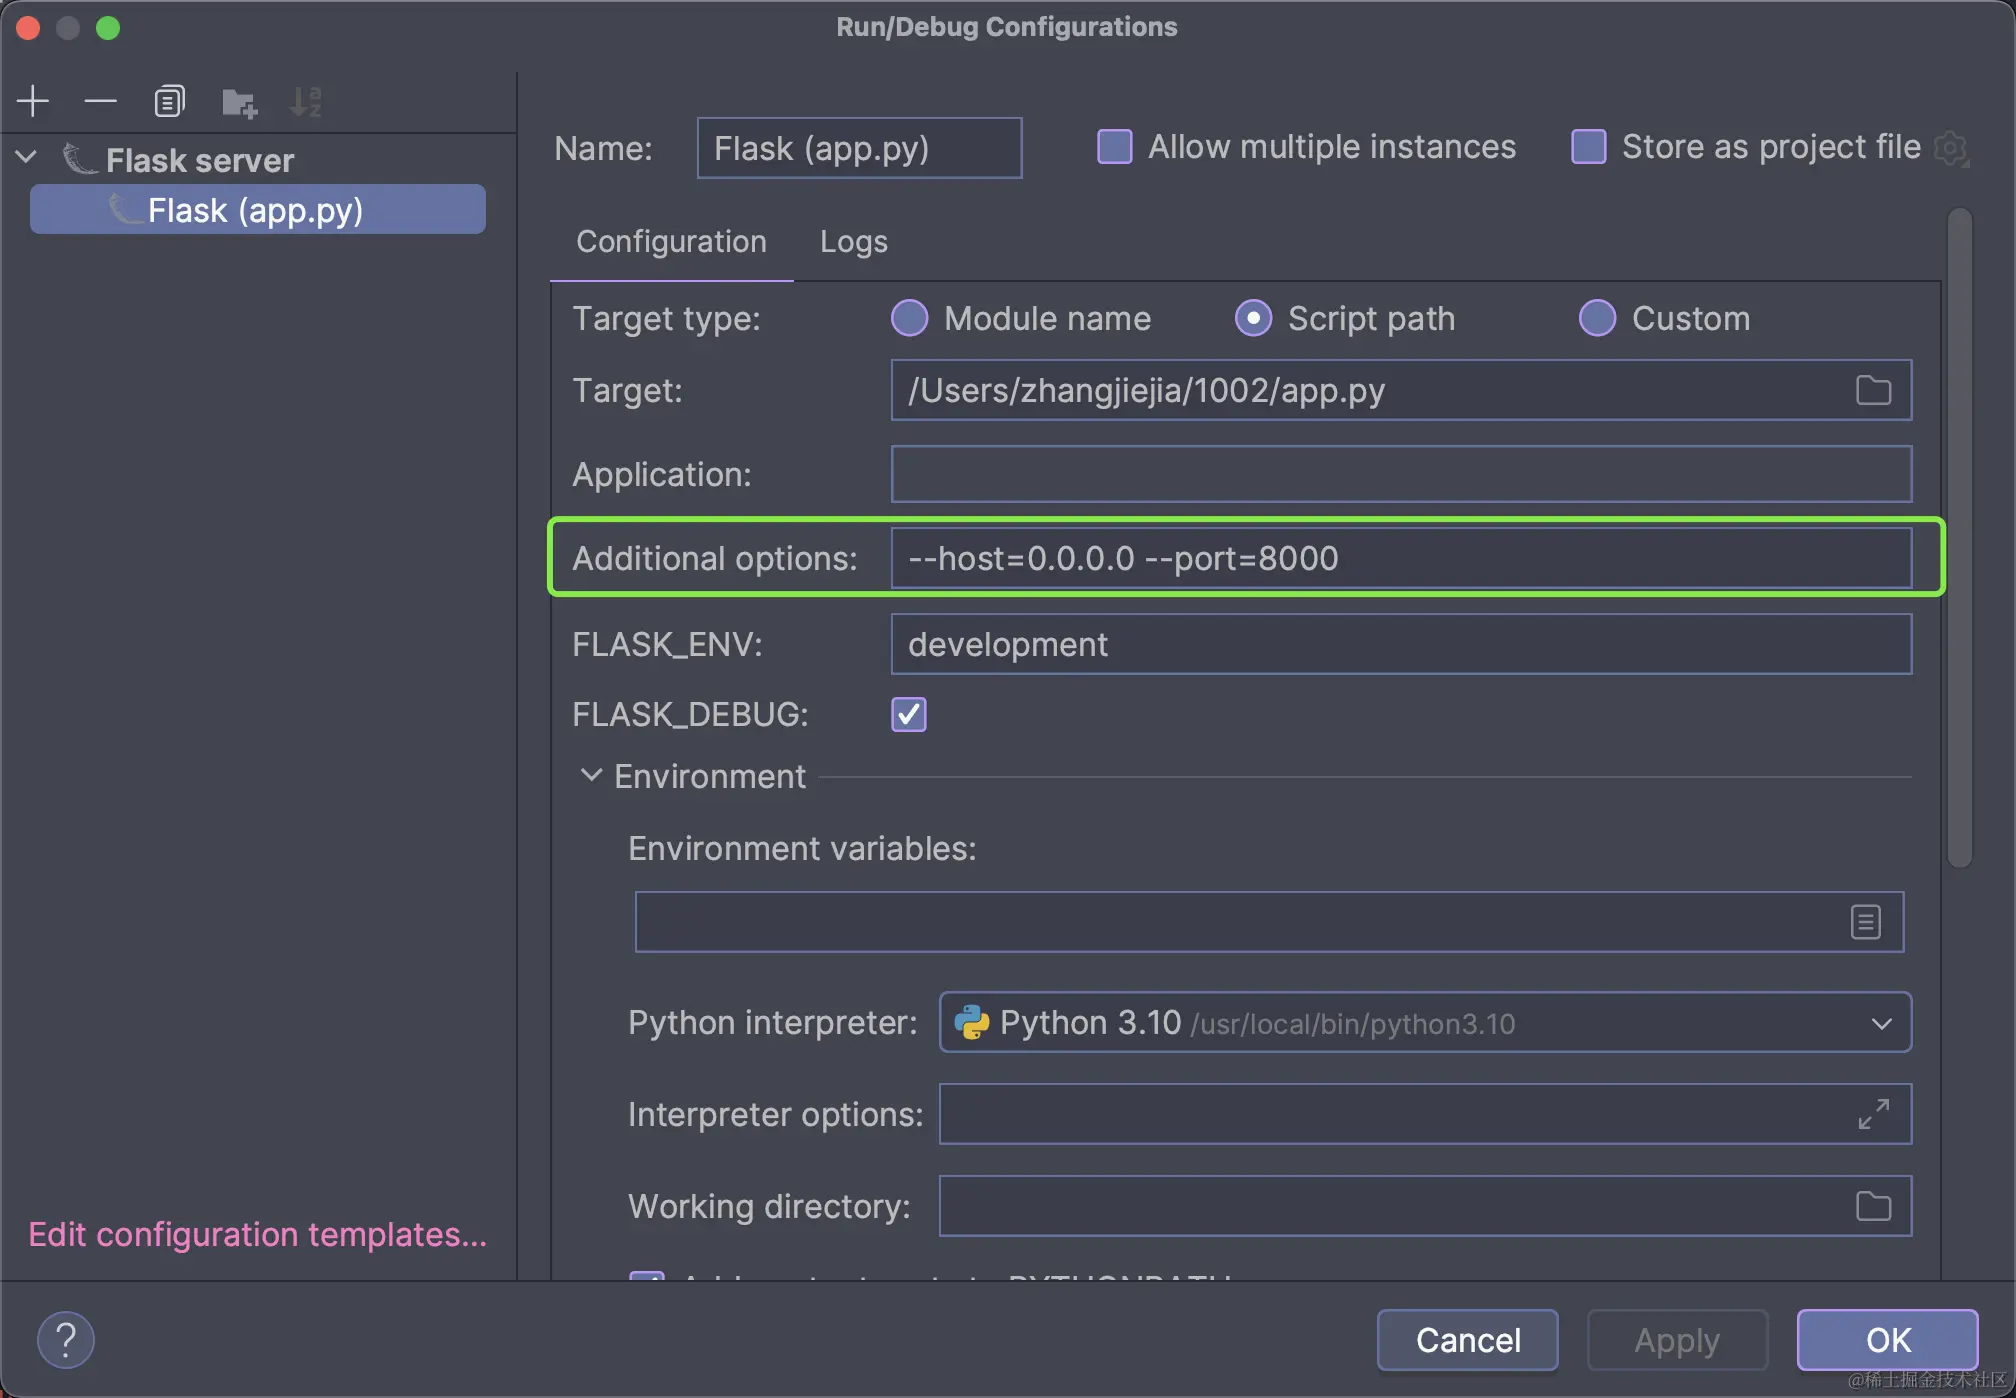Enable Allow multiple instances checkbox

pos(1114,147)
